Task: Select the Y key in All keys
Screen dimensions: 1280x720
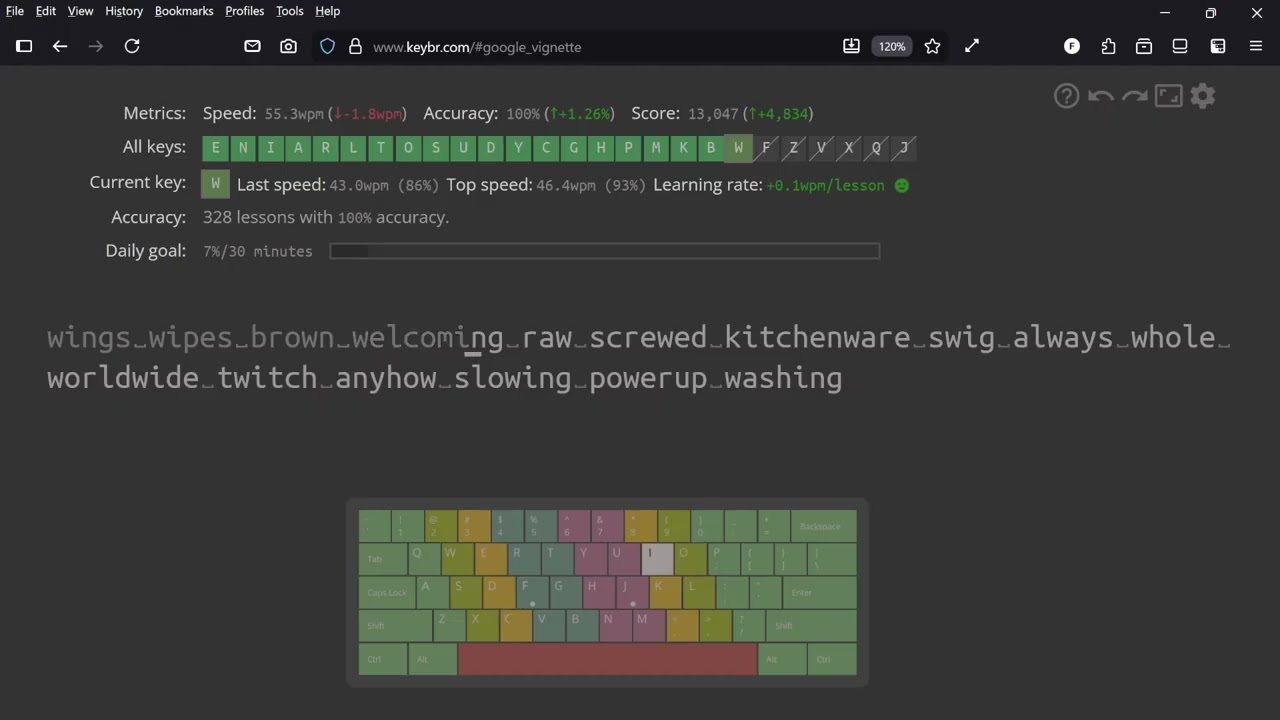Action: [x=518, y=148]
